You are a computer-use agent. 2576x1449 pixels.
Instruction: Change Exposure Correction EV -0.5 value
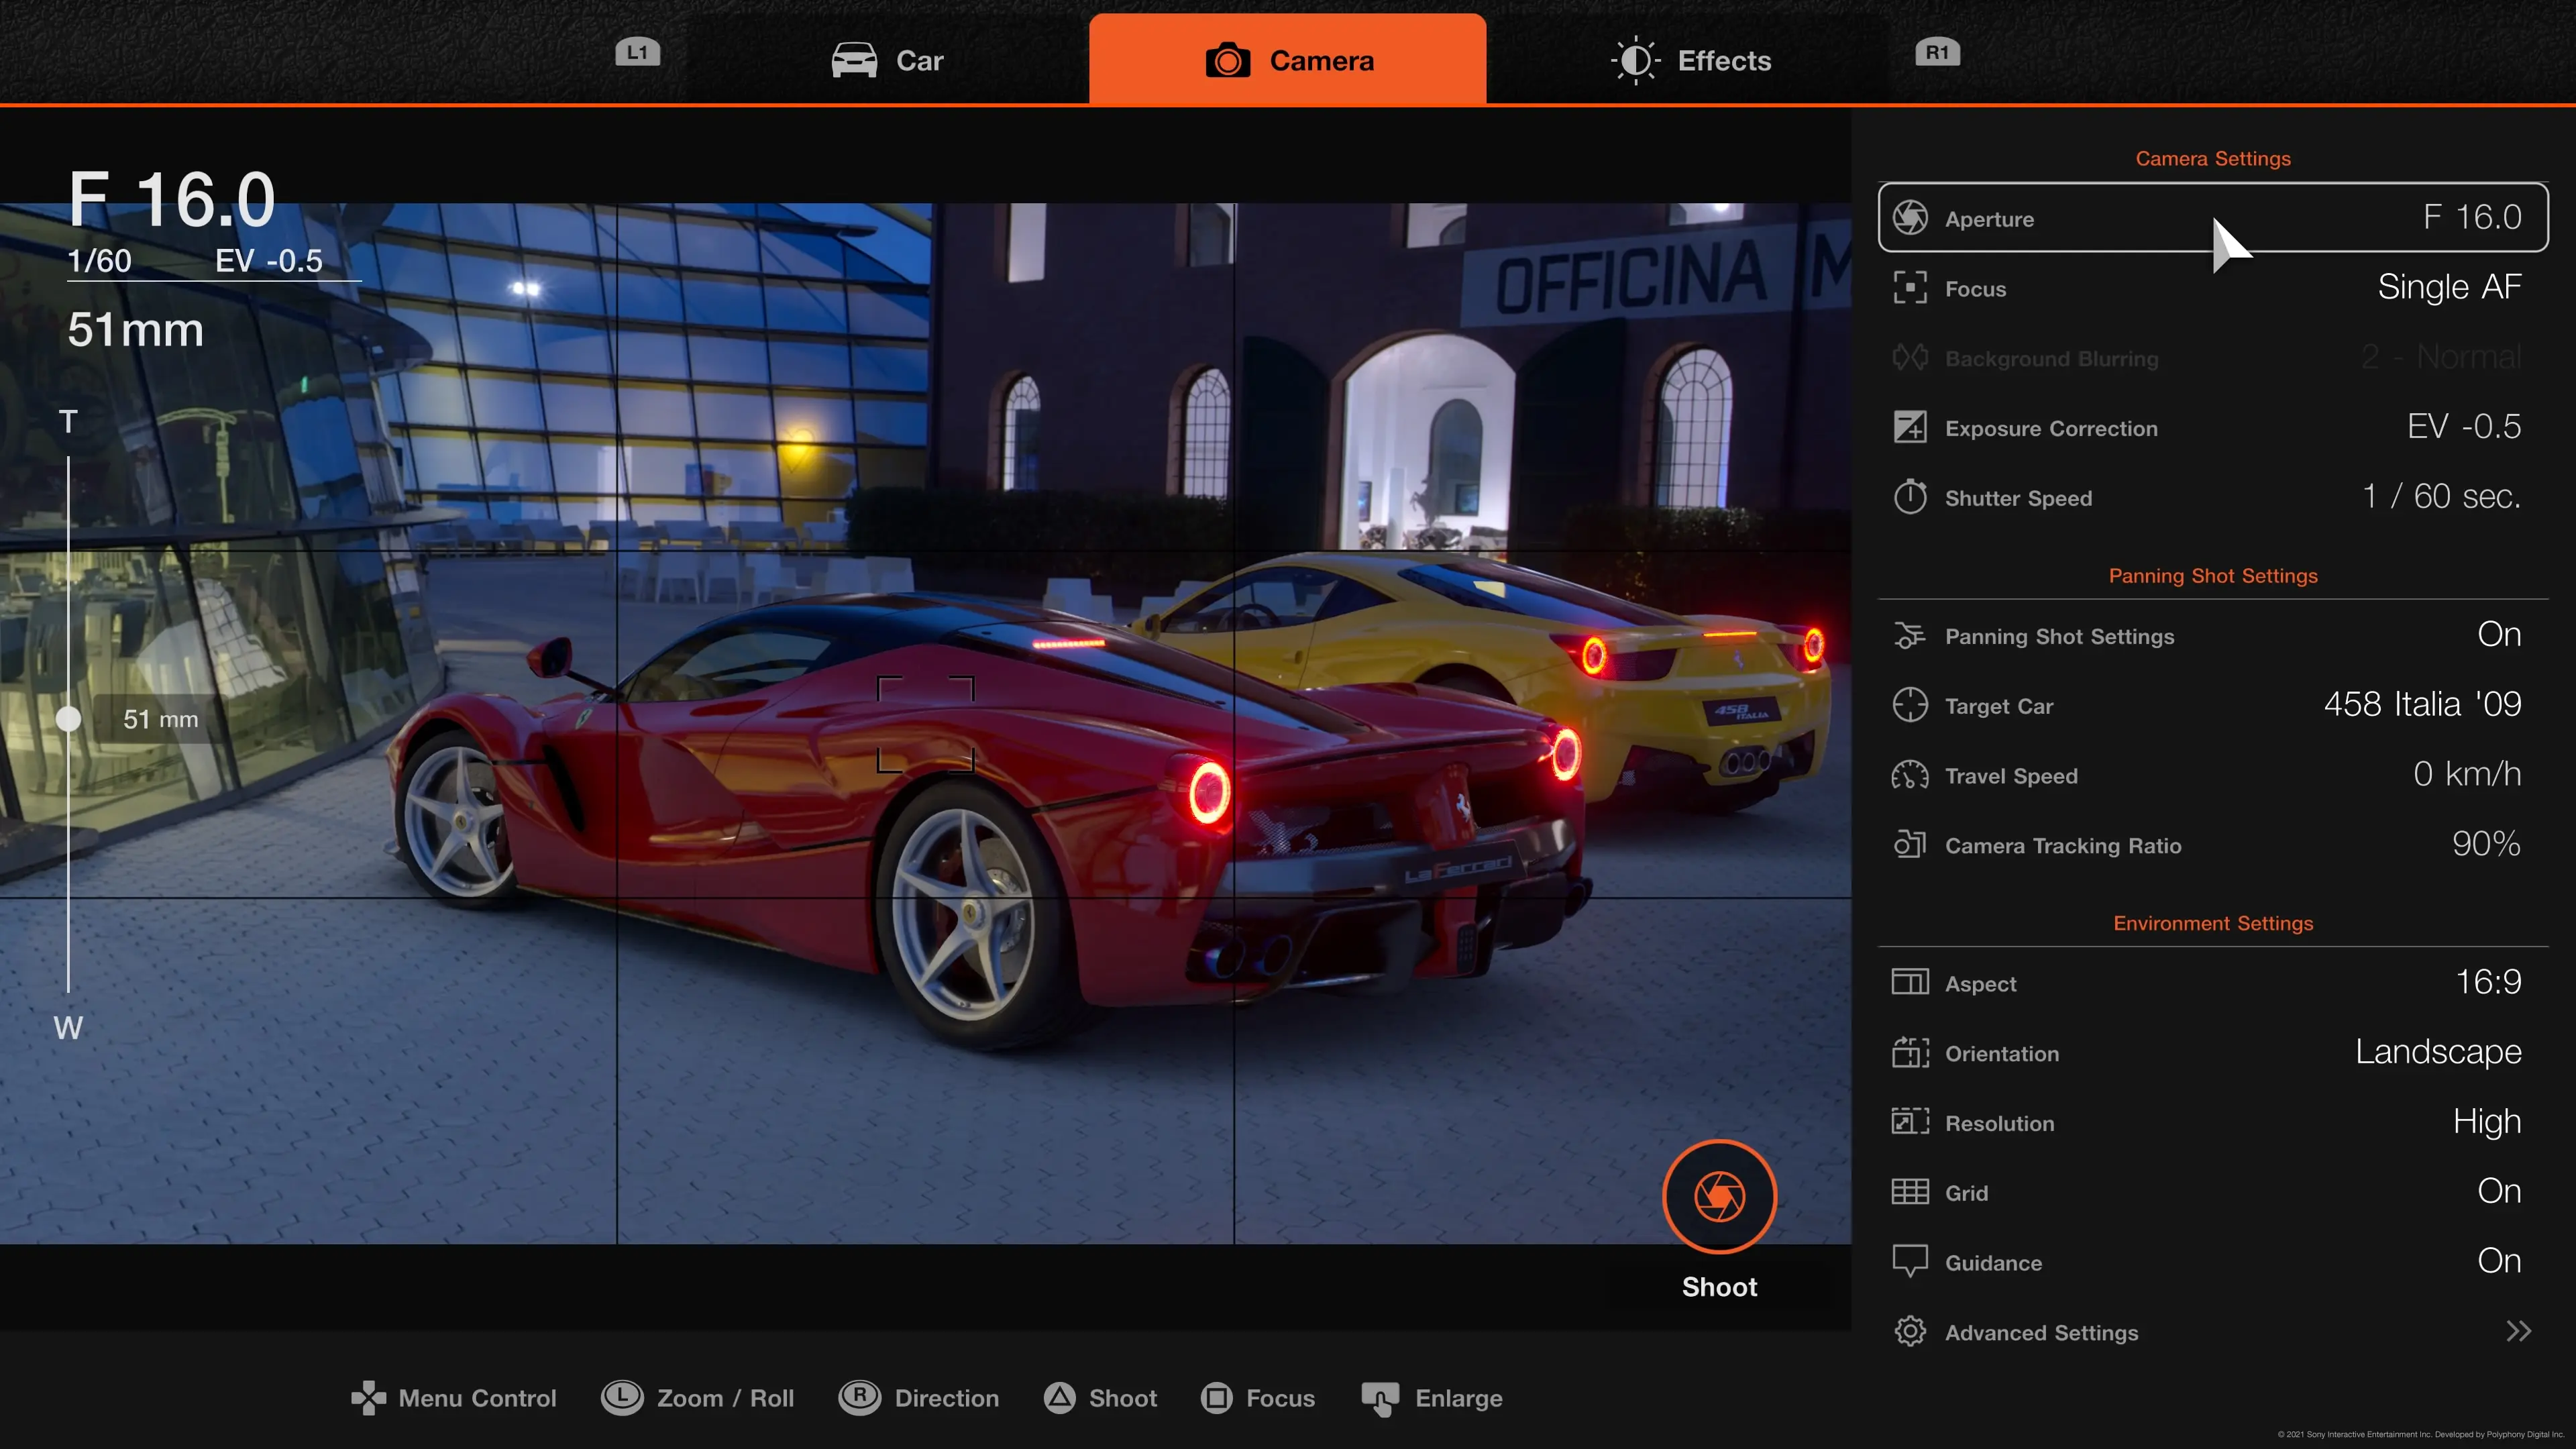(x=2464, y=426)
